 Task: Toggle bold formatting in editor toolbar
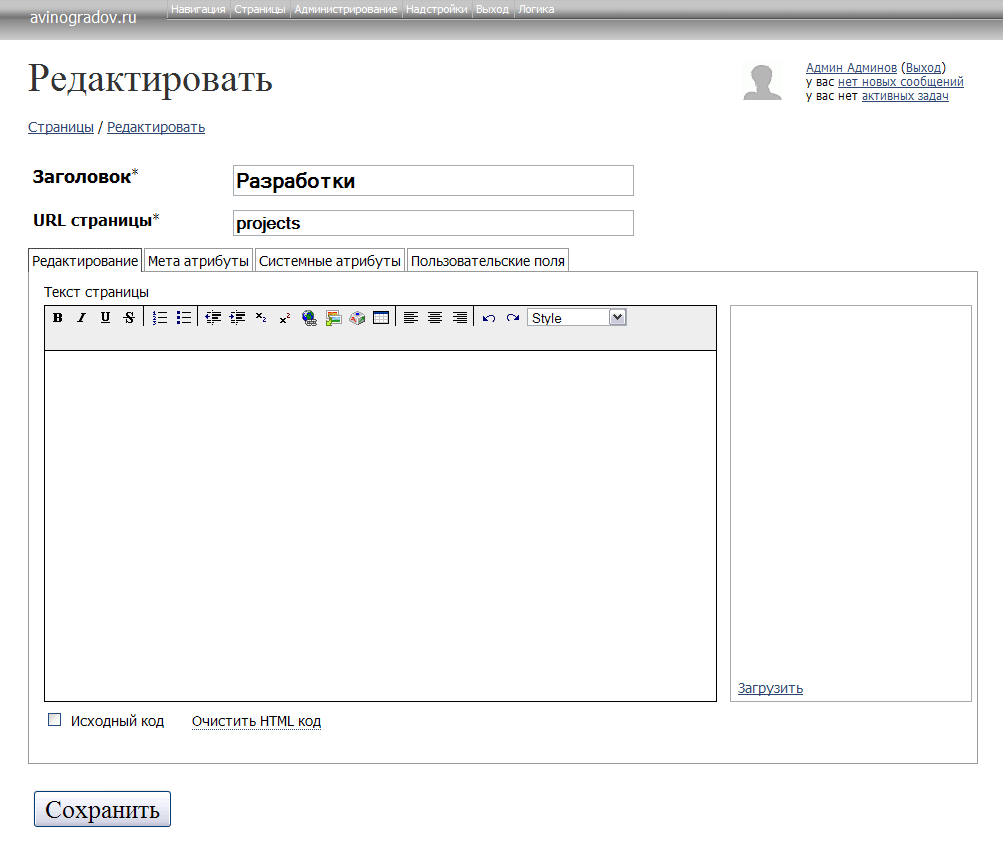coord(58,318)
